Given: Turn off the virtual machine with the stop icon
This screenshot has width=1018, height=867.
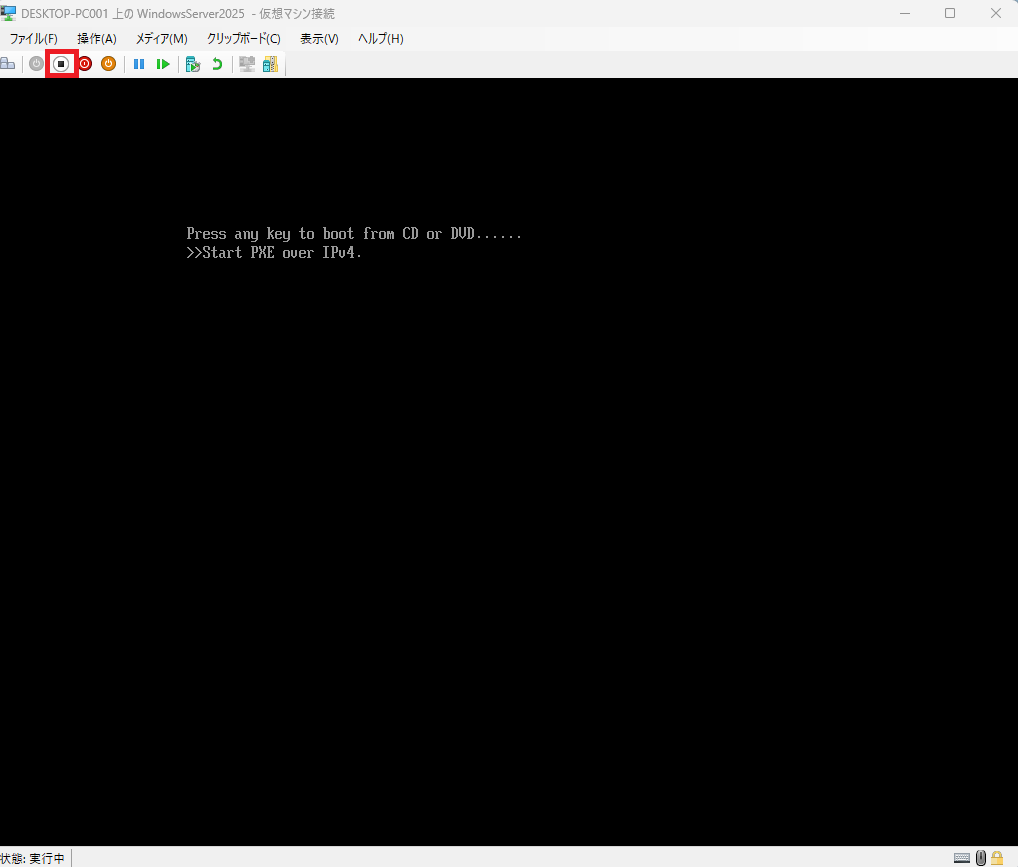Looking at the screenshot, I should 61,64.
